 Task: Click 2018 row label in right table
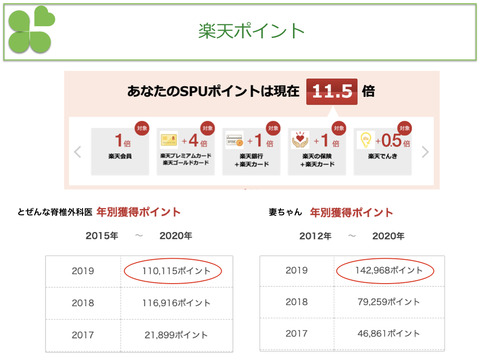(x=296, y=302)
